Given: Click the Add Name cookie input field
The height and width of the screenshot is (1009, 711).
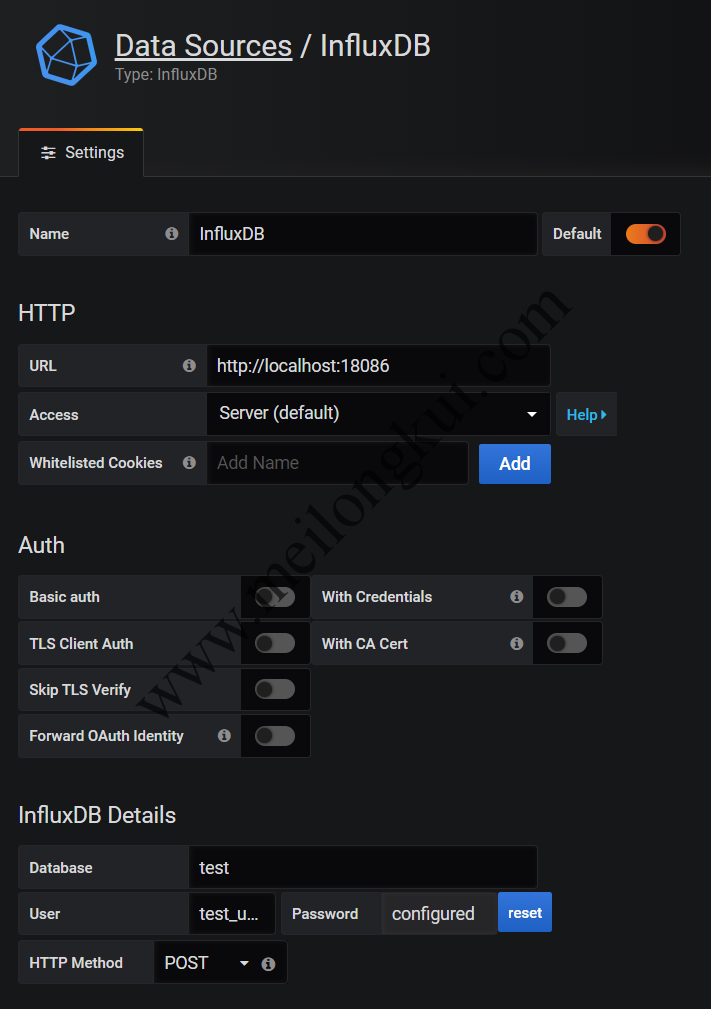Looking at the screenshot, I should 337,463.
